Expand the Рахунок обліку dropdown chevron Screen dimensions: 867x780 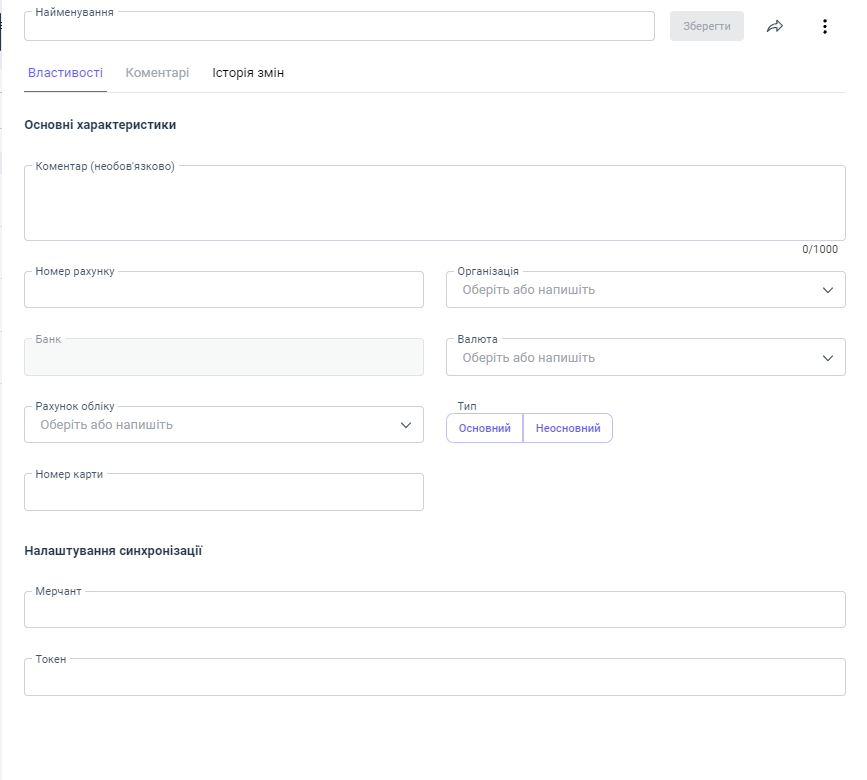coord(406,425)
